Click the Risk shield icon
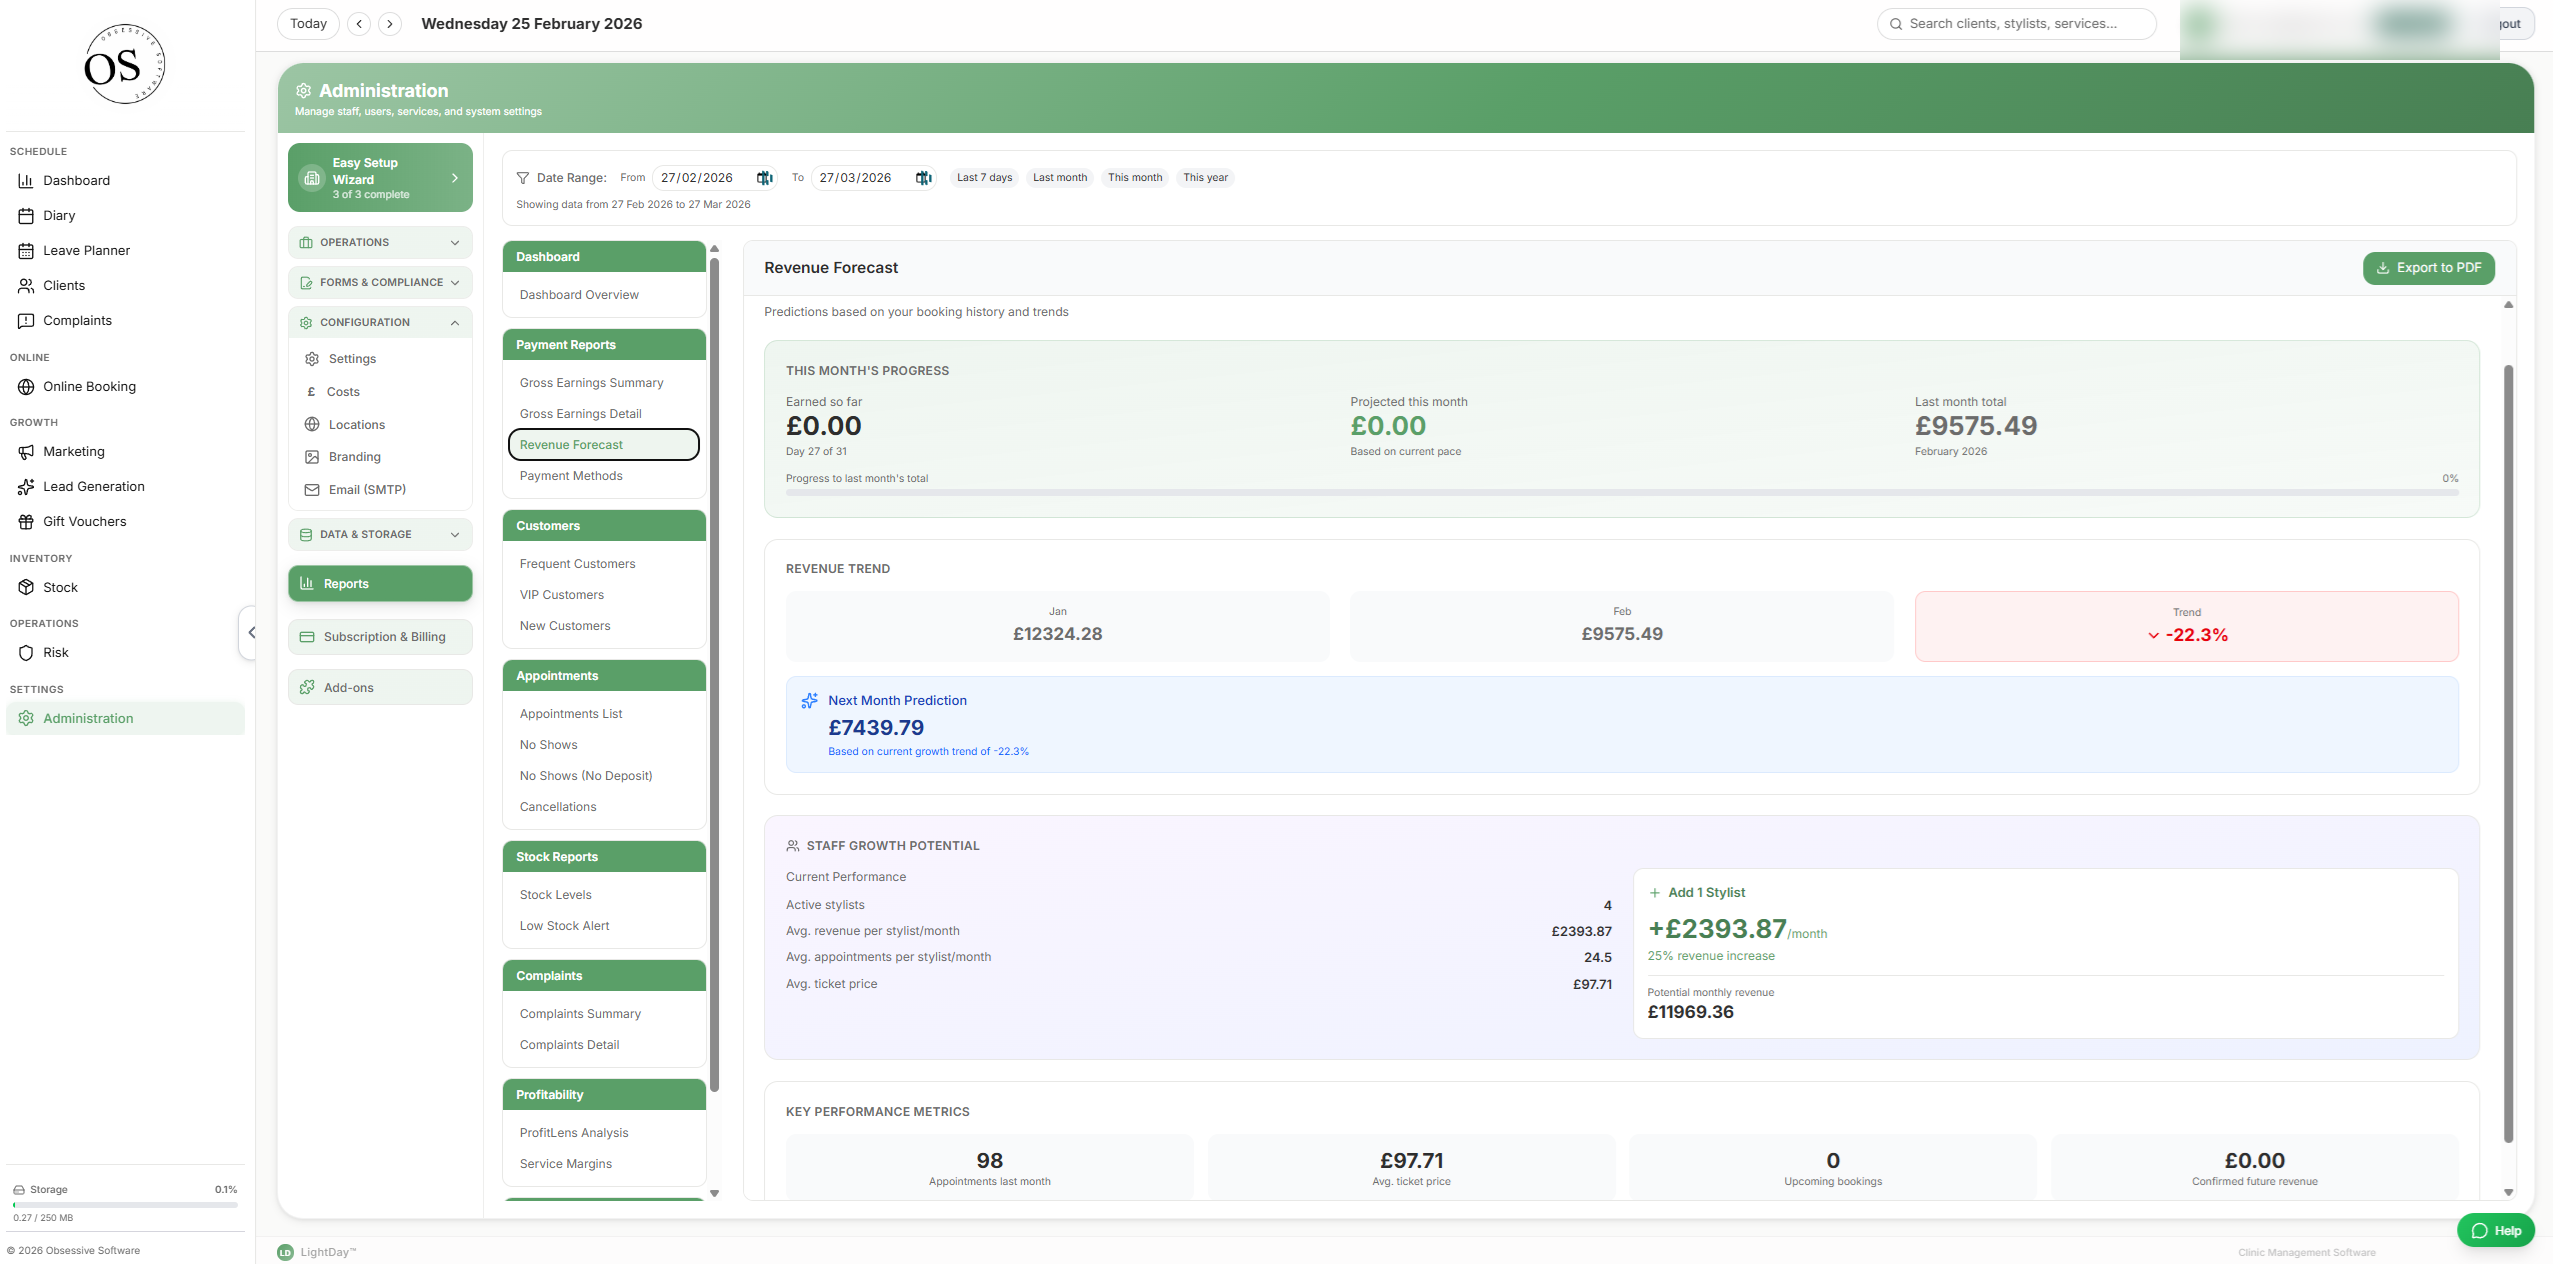 click(26, 653)
